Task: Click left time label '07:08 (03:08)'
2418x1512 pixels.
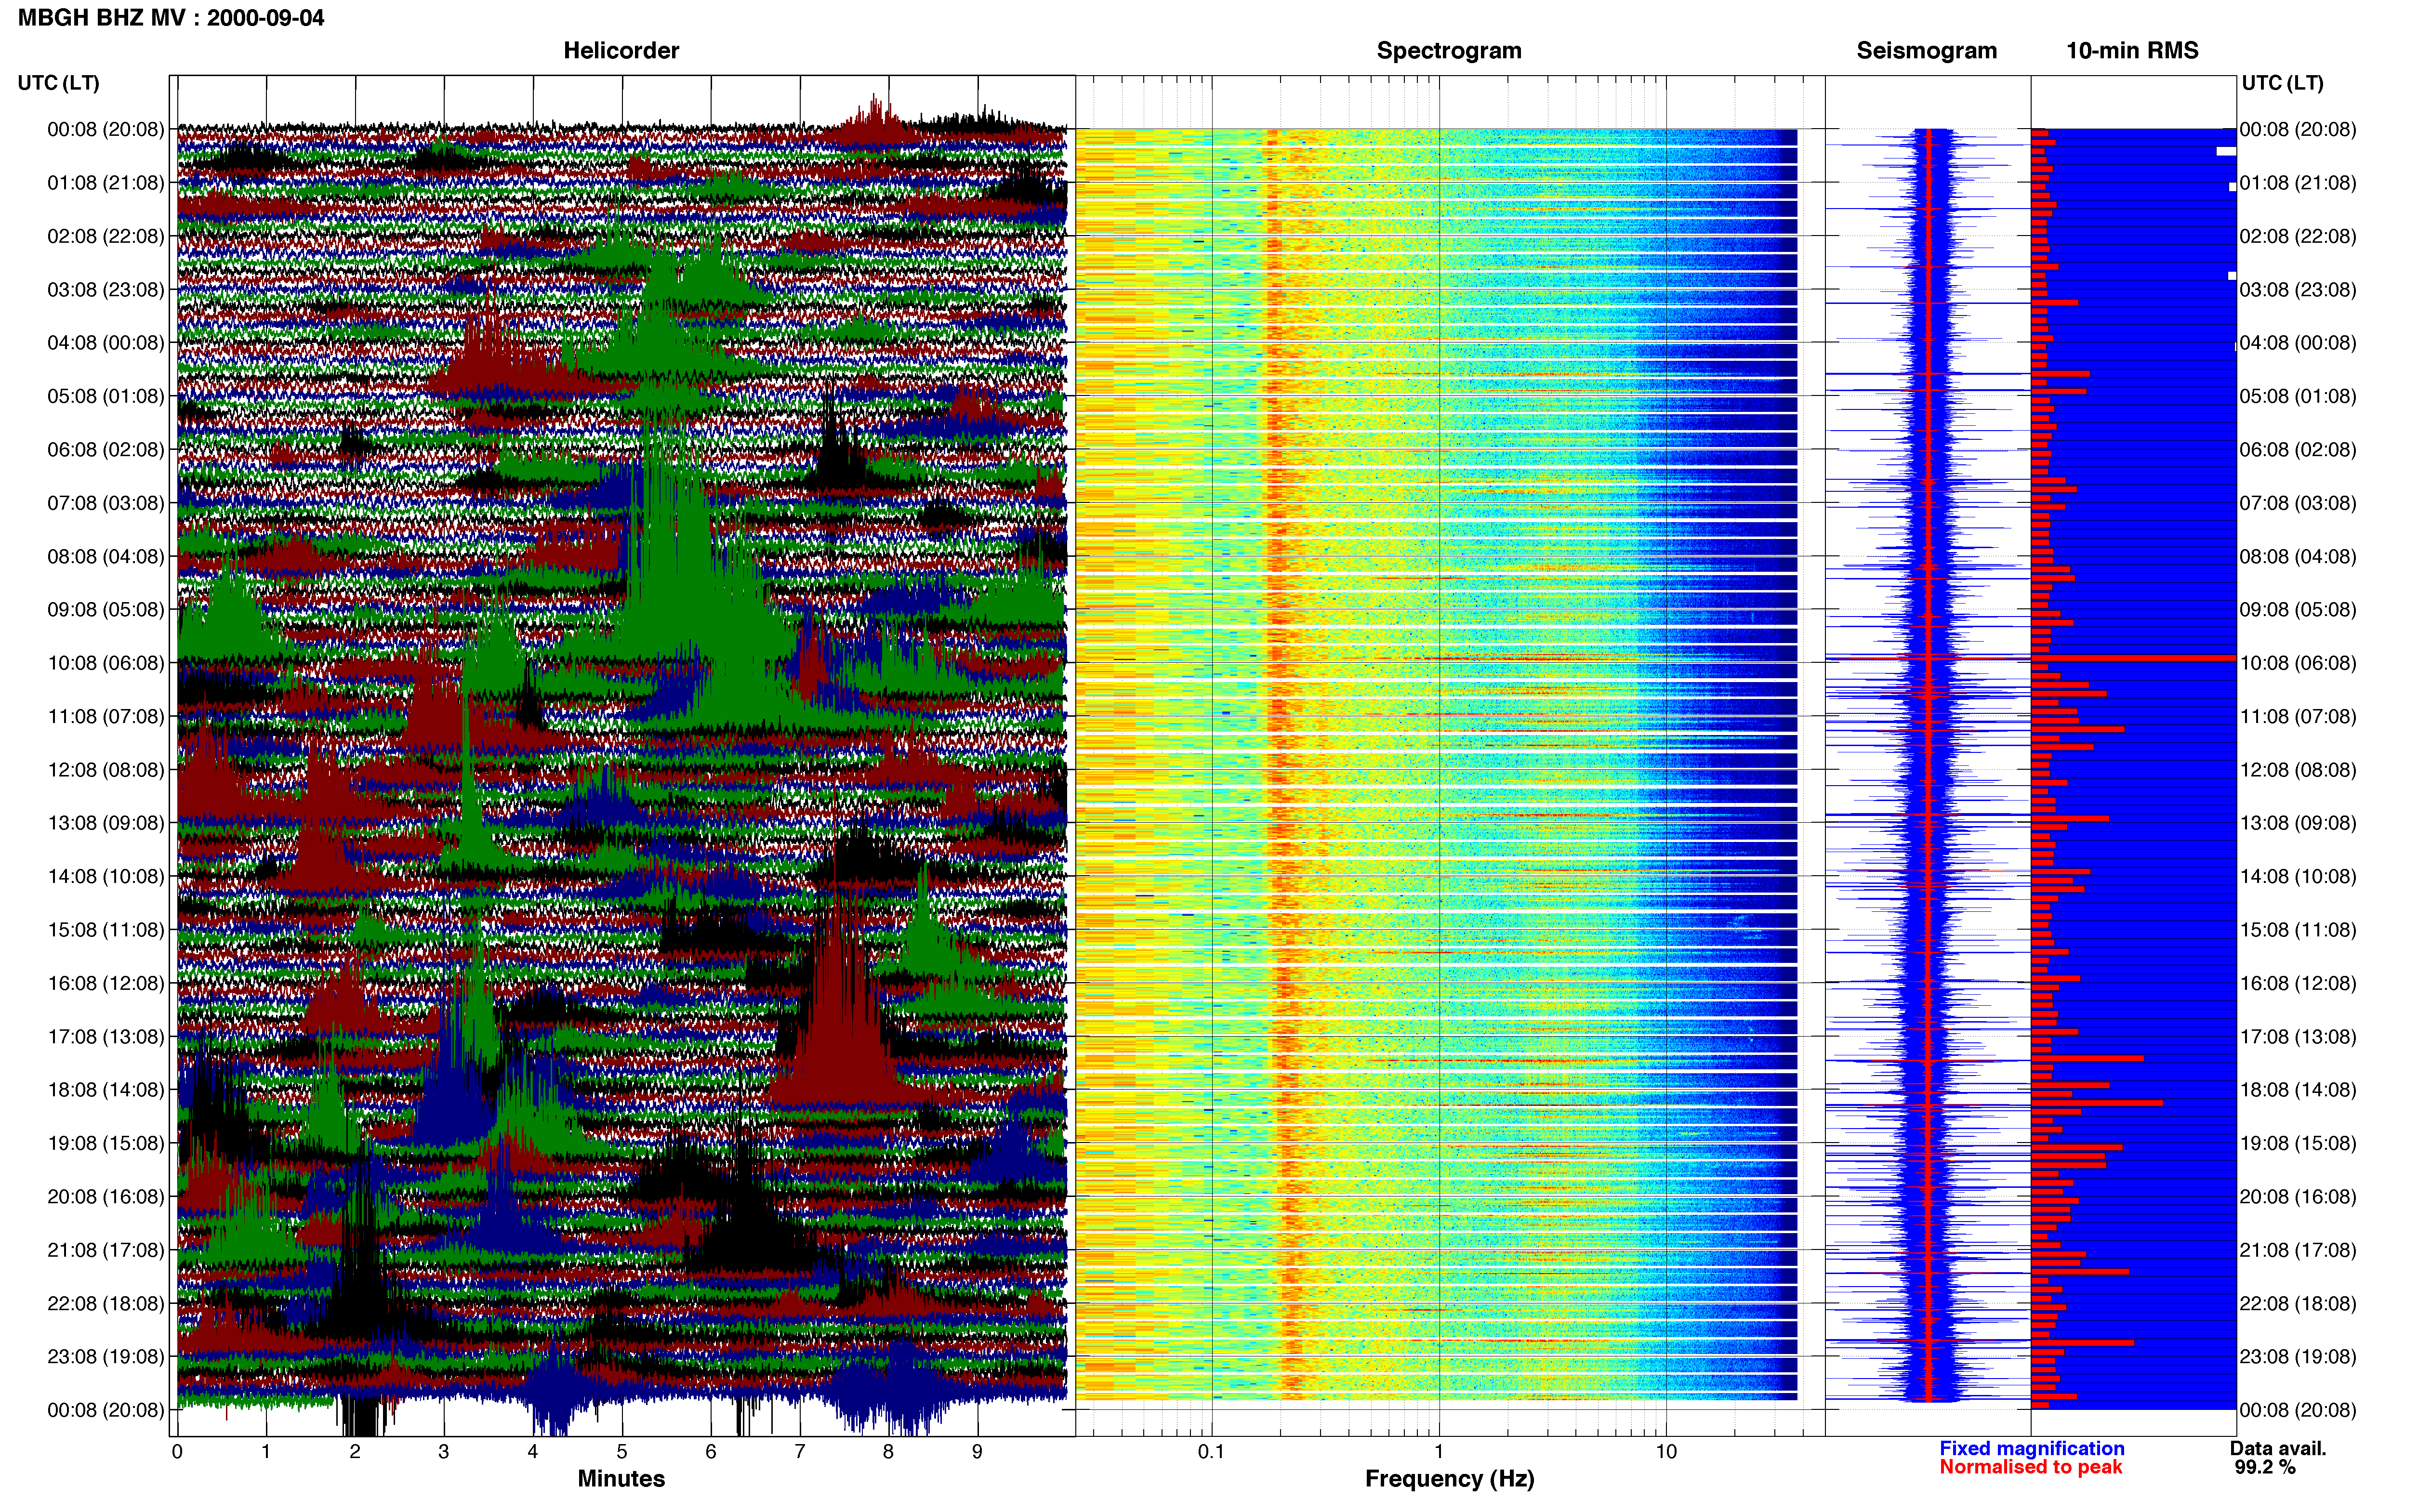Action: [x=106, y=503]
